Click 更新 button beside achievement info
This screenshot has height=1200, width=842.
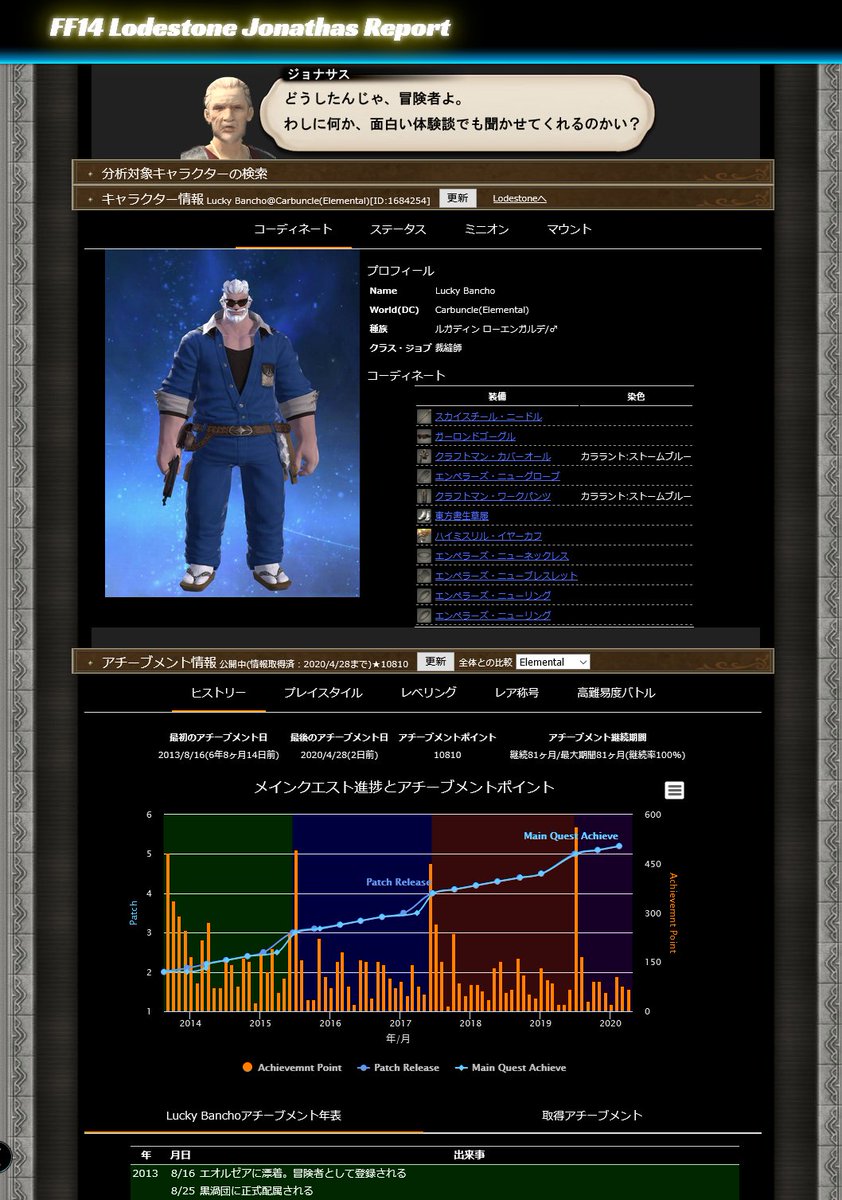[434, 661]
